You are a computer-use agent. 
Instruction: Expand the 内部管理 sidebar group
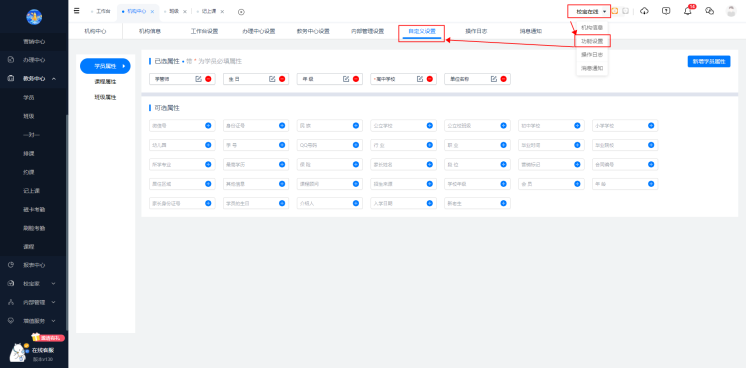pos(53,302)
